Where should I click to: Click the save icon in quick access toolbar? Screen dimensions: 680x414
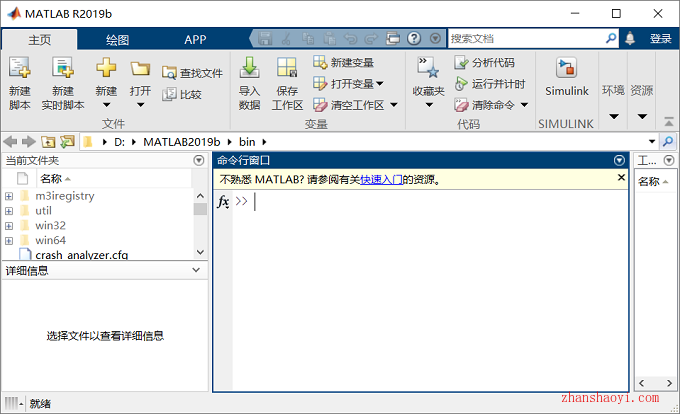[265, 39]
